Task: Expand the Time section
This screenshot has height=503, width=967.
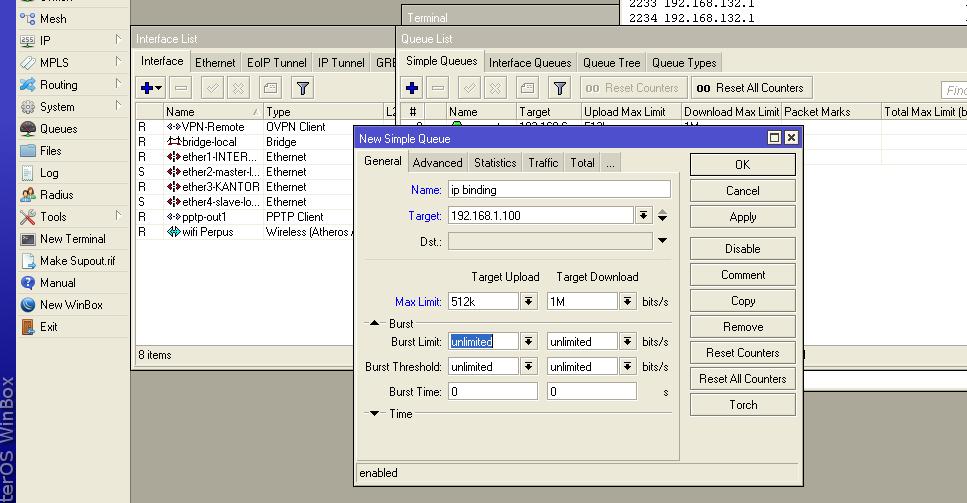Action: (374, 414)
